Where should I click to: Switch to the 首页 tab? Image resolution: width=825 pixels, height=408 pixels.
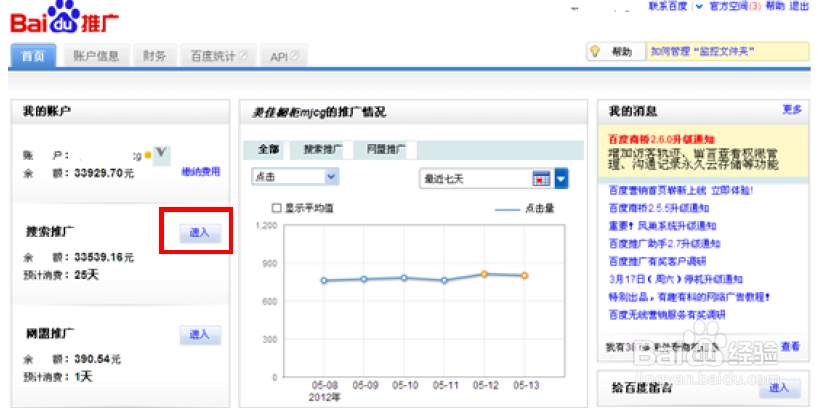tap(33, 56)
